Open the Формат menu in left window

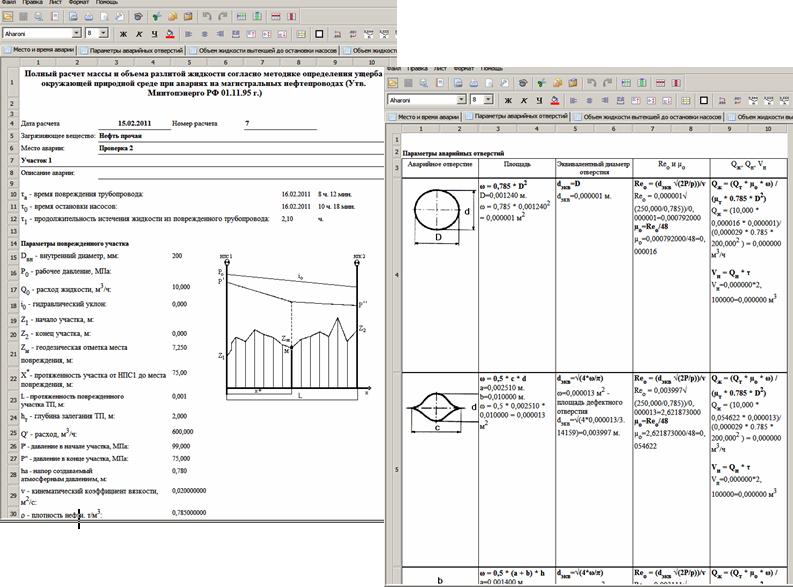pyautogui.click(x=78, y=2)
